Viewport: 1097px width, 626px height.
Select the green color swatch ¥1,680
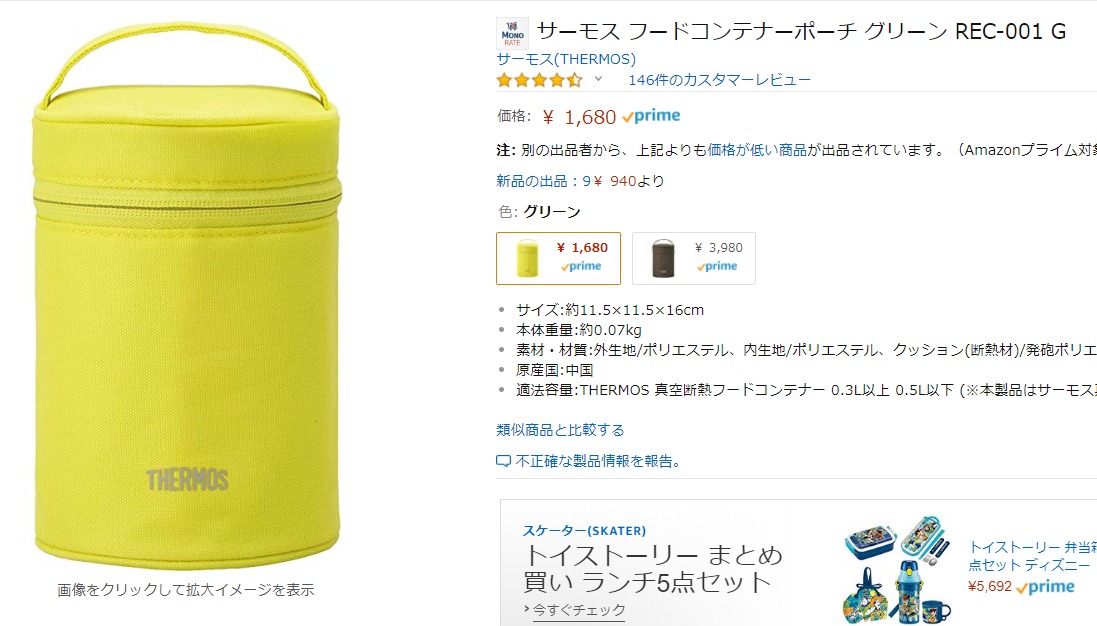tap(558, 258)
